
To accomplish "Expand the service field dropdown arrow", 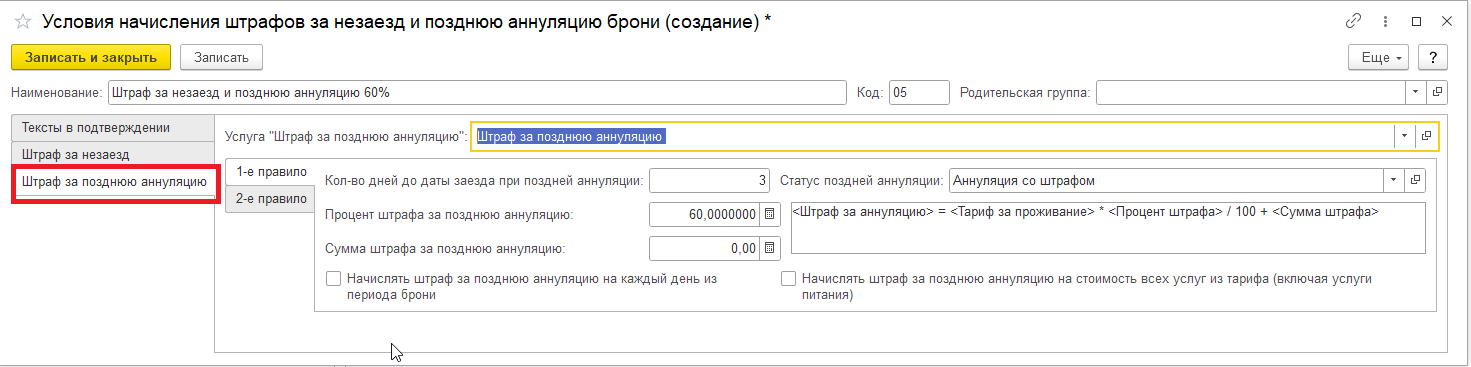I will tap(1405, 136).
